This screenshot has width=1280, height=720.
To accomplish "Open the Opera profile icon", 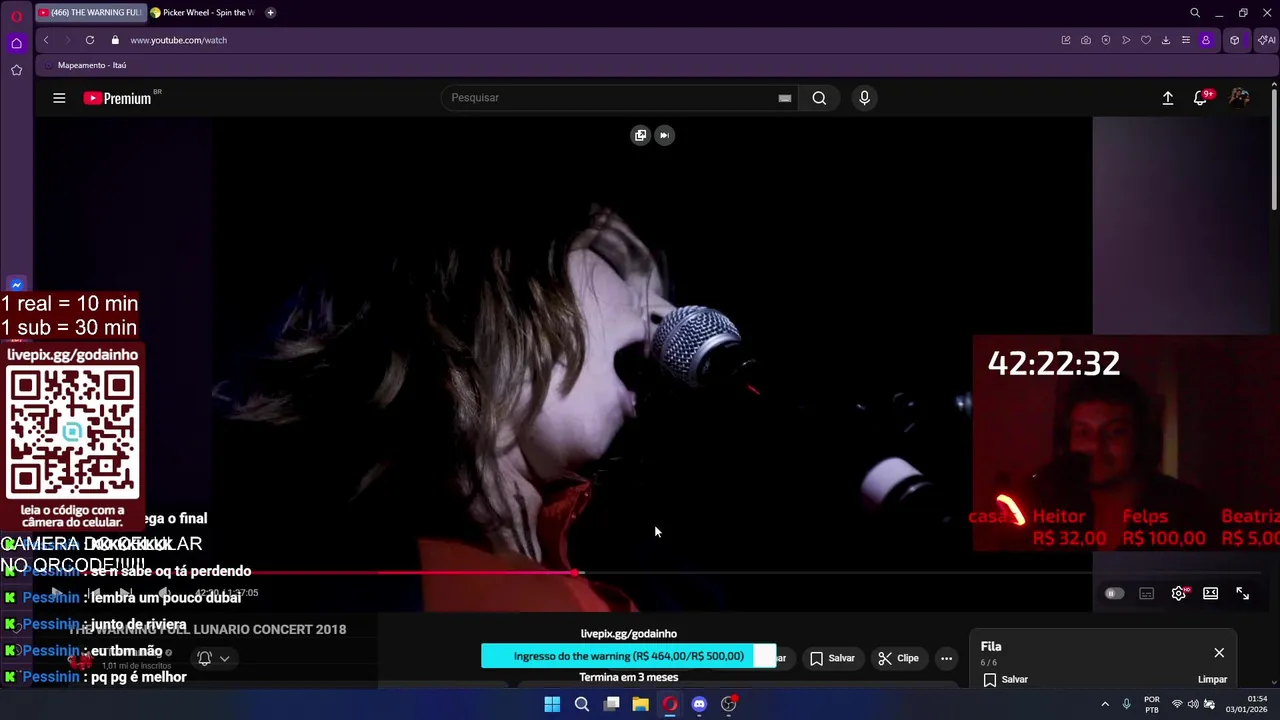I will click(x=1206, y=40).
